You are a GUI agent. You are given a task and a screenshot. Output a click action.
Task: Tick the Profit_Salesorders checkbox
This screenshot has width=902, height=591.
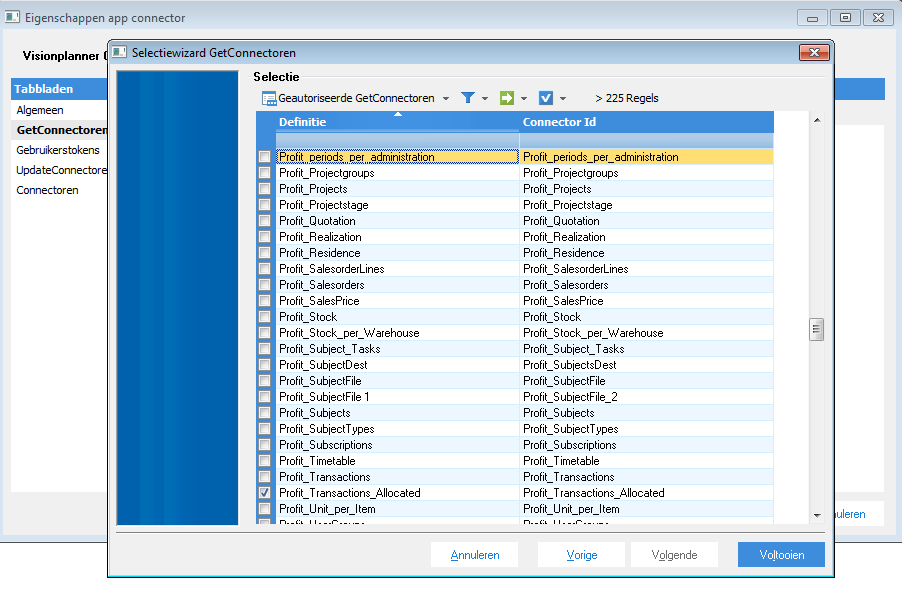(265, 285)
